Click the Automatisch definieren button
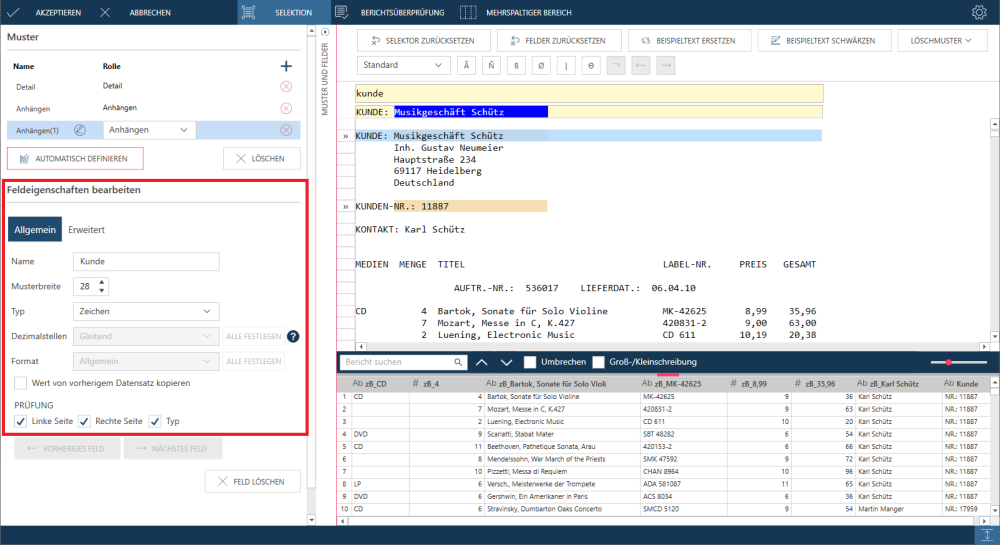Viewport: 1000px width, 545px height. pyautogui.click(x=75, y=158)
